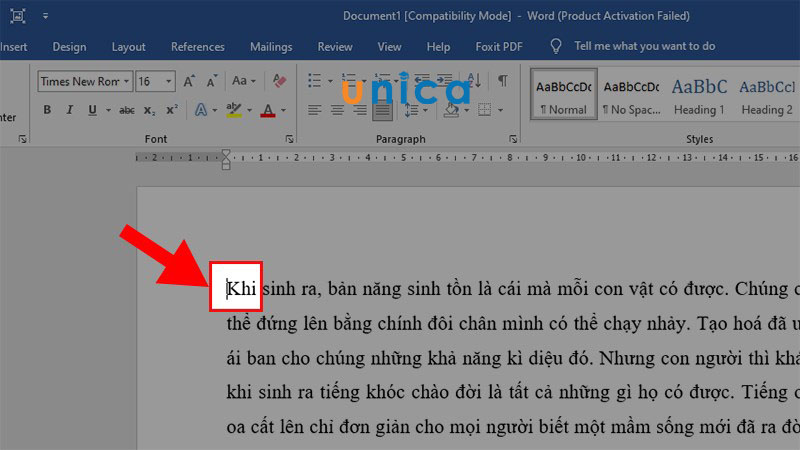
Task: Click the first line indent ruler marker
Action: pyautogui.click(x=226, y=153)
